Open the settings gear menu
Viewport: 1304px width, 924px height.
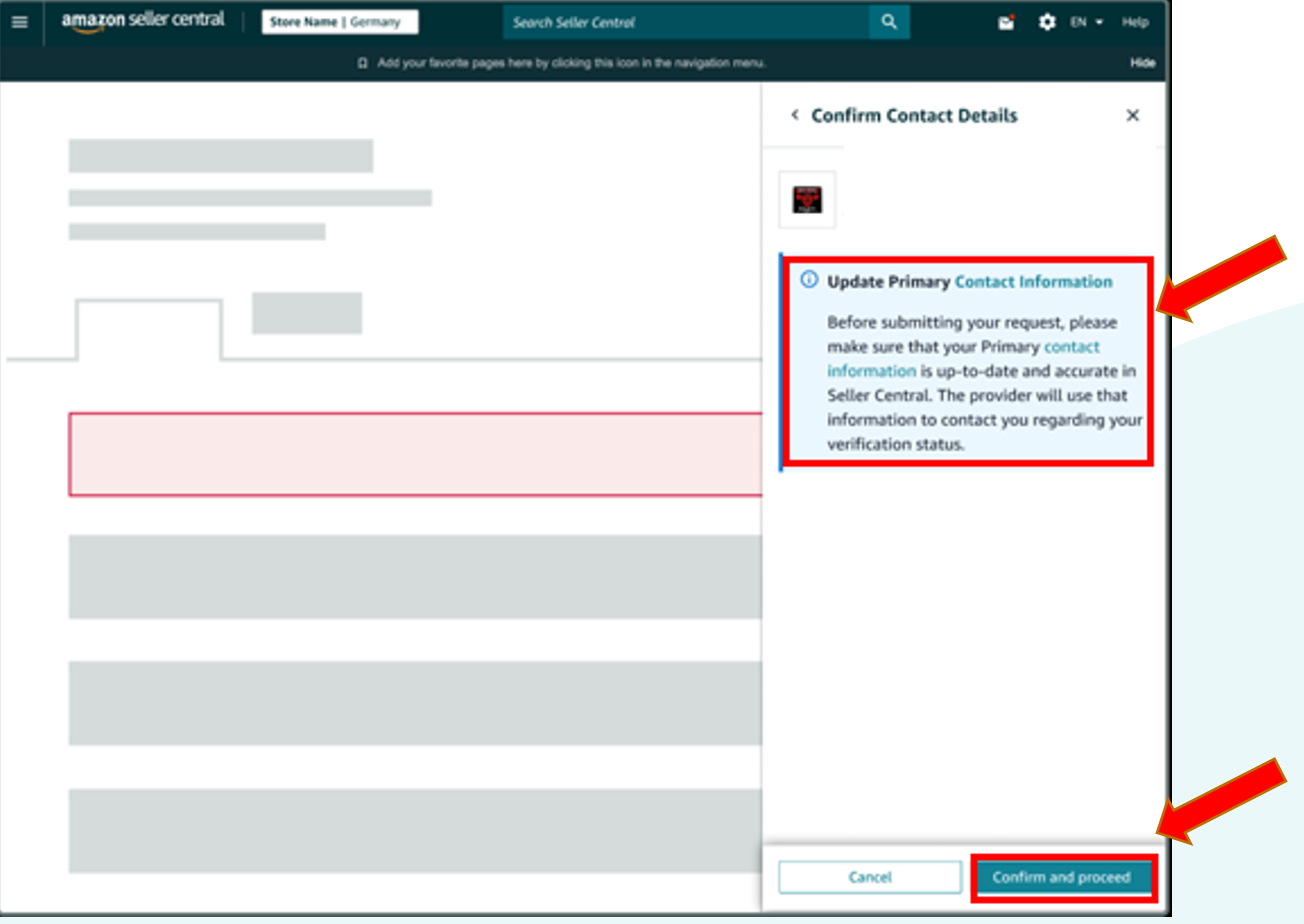tap(1047, 22)
